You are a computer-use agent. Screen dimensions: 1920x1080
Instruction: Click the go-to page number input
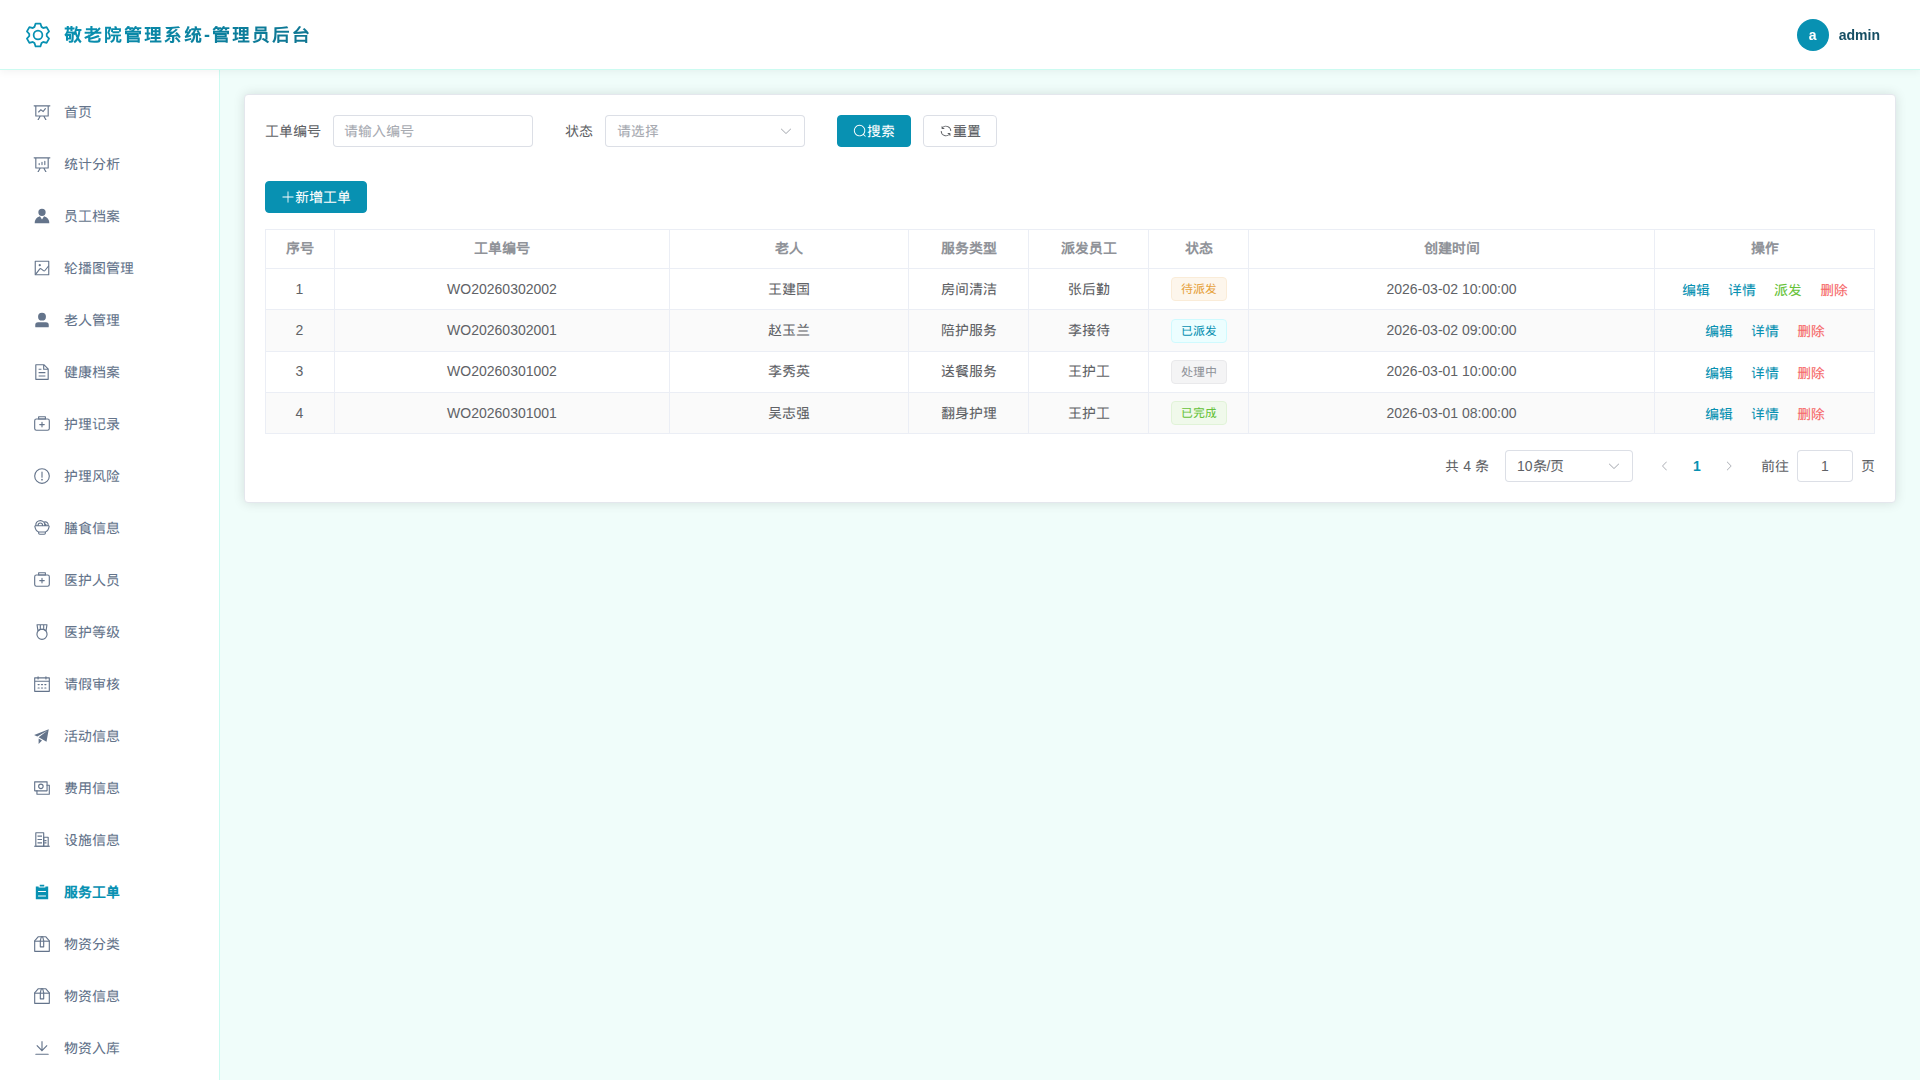(x=1824, y=466)
